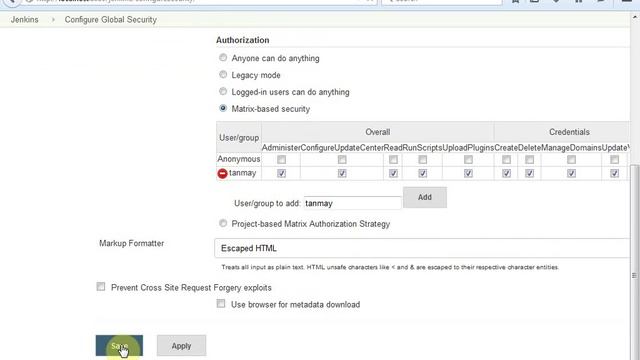Click the Anonymous row label
This screenshot has height=360, width=640.
tap(239, 159)
